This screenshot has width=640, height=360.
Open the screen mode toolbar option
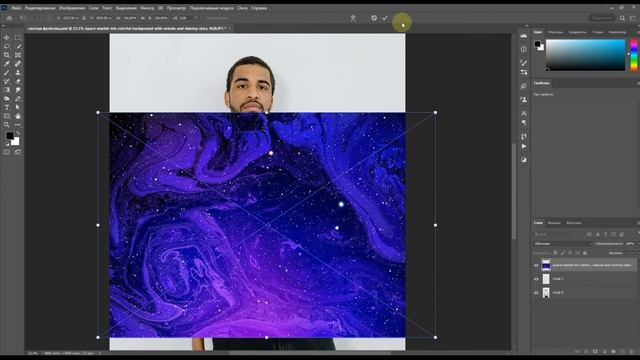[18, 152]
